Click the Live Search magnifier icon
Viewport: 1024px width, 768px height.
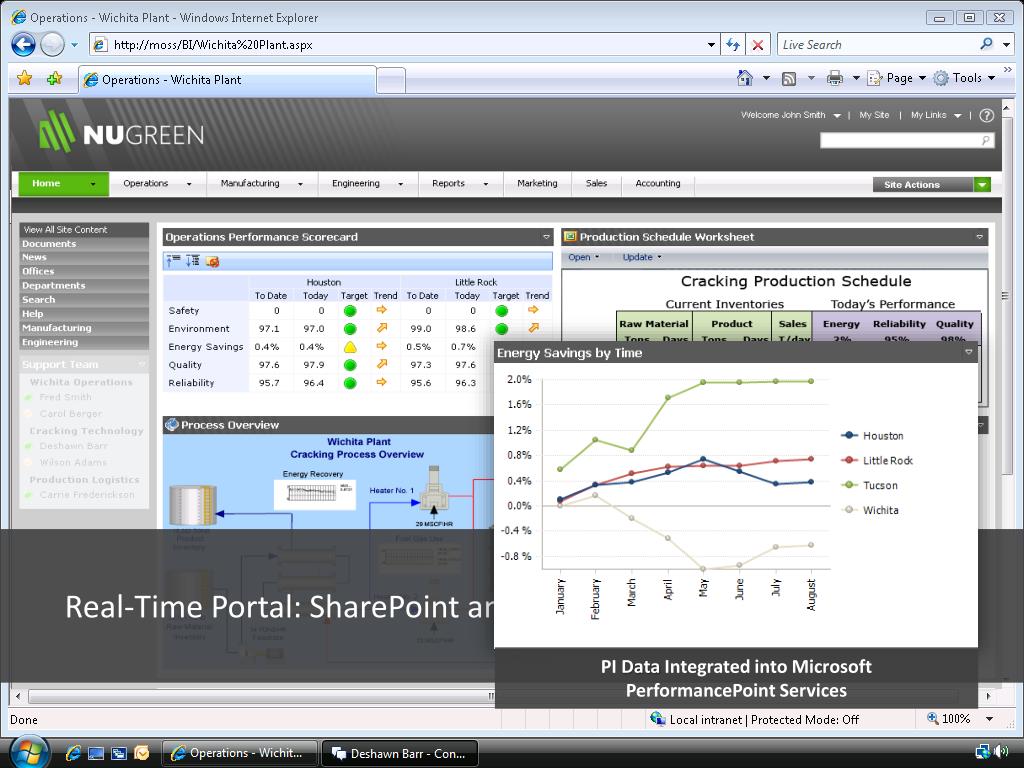click(x=986, y=44)
